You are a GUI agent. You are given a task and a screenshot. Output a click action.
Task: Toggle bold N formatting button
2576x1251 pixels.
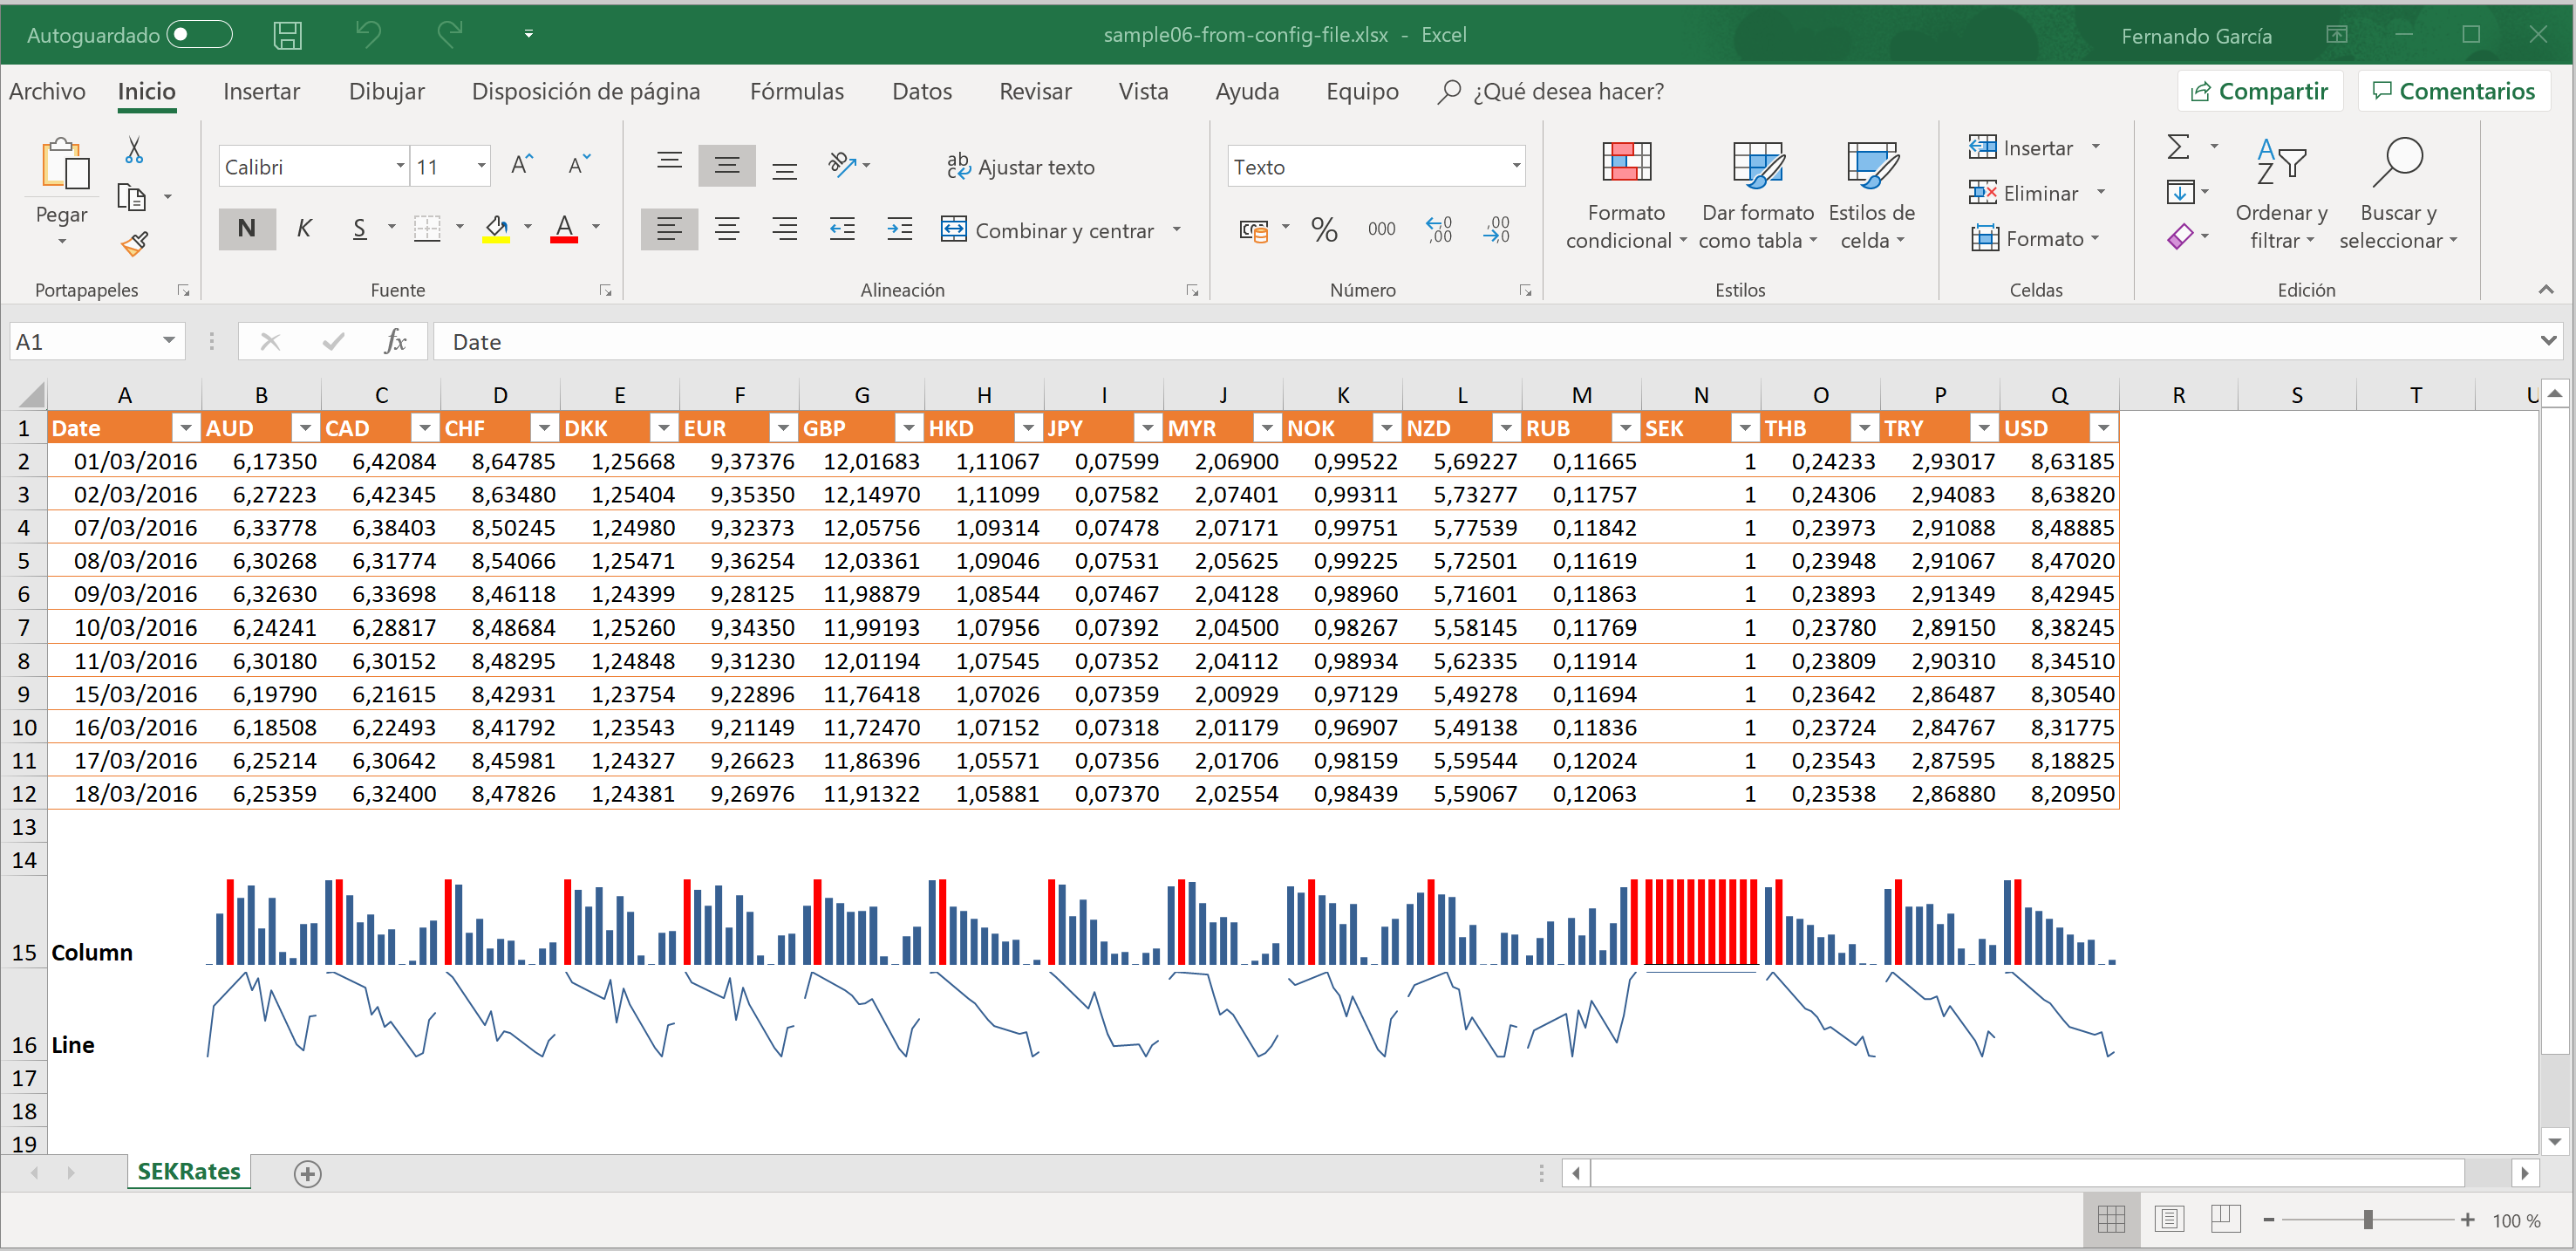tap(246, 229)
